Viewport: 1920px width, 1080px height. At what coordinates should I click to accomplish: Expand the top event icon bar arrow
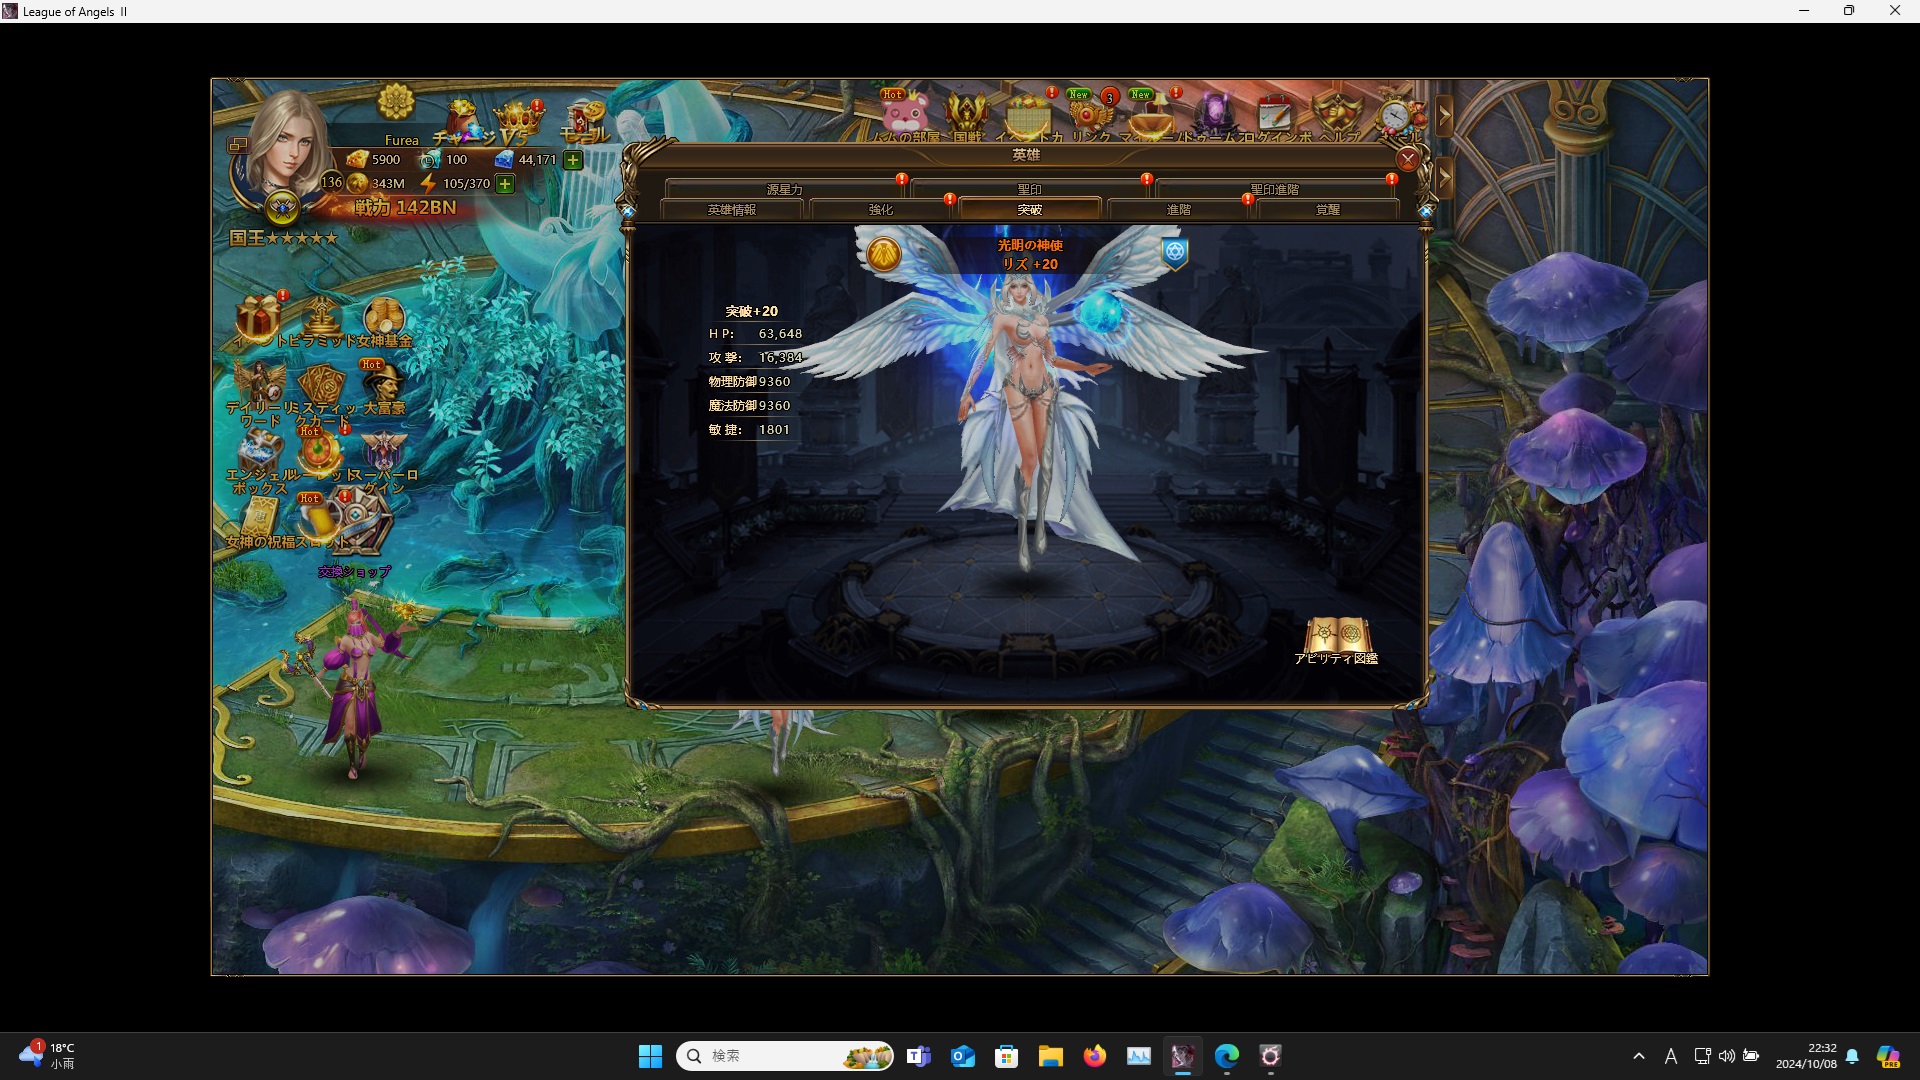(1444, 116)
